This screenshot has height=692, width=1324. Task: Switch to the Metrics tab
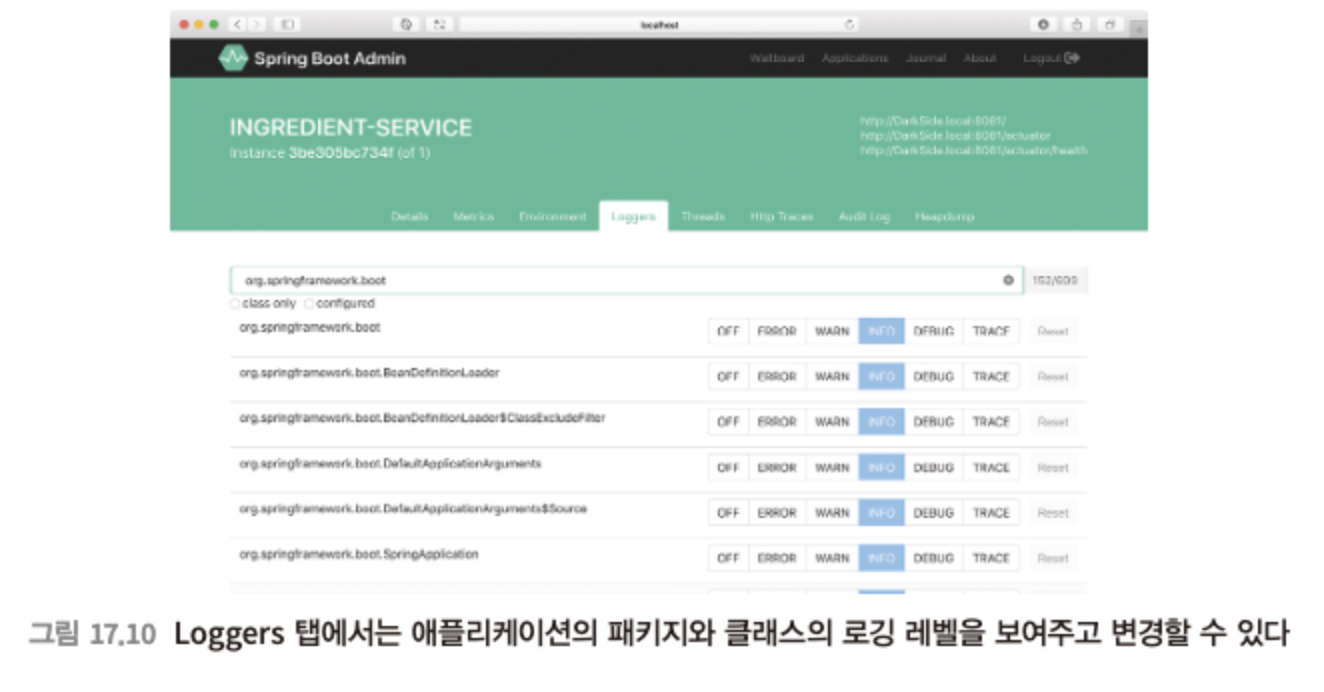[474, 216]
